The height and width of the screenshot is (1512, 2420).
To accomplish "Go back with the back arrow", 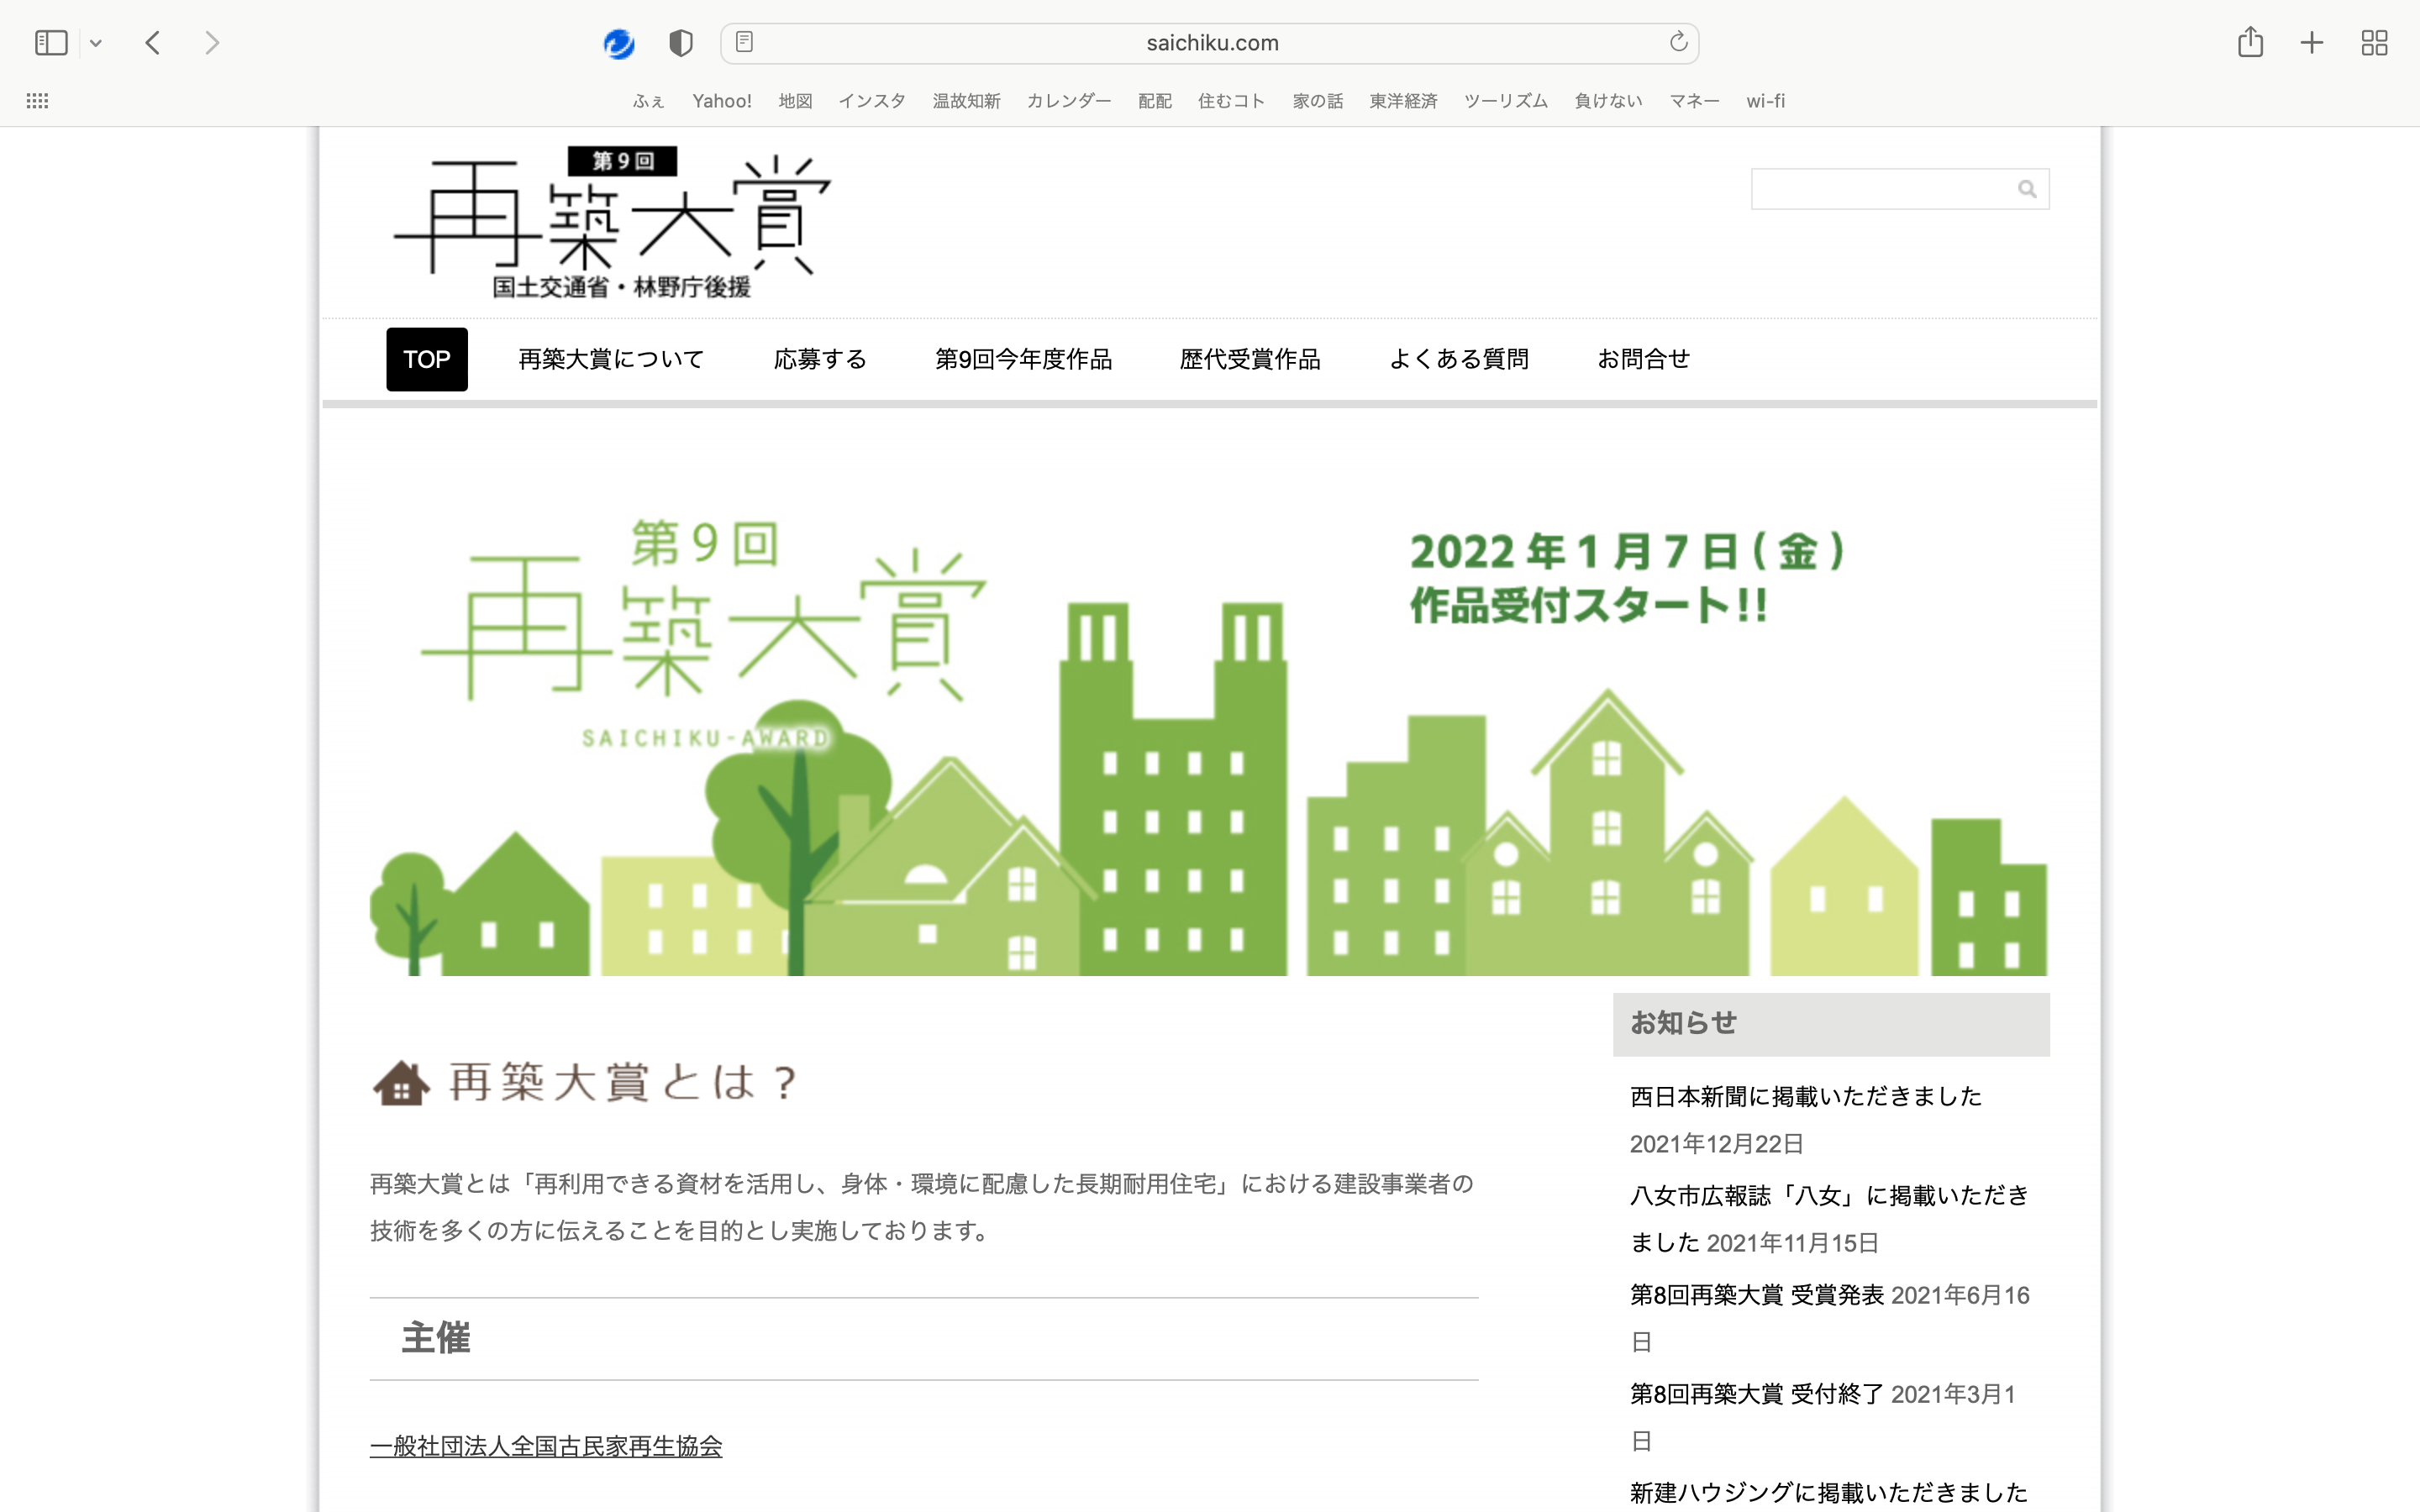I will [x=153, y=43].
